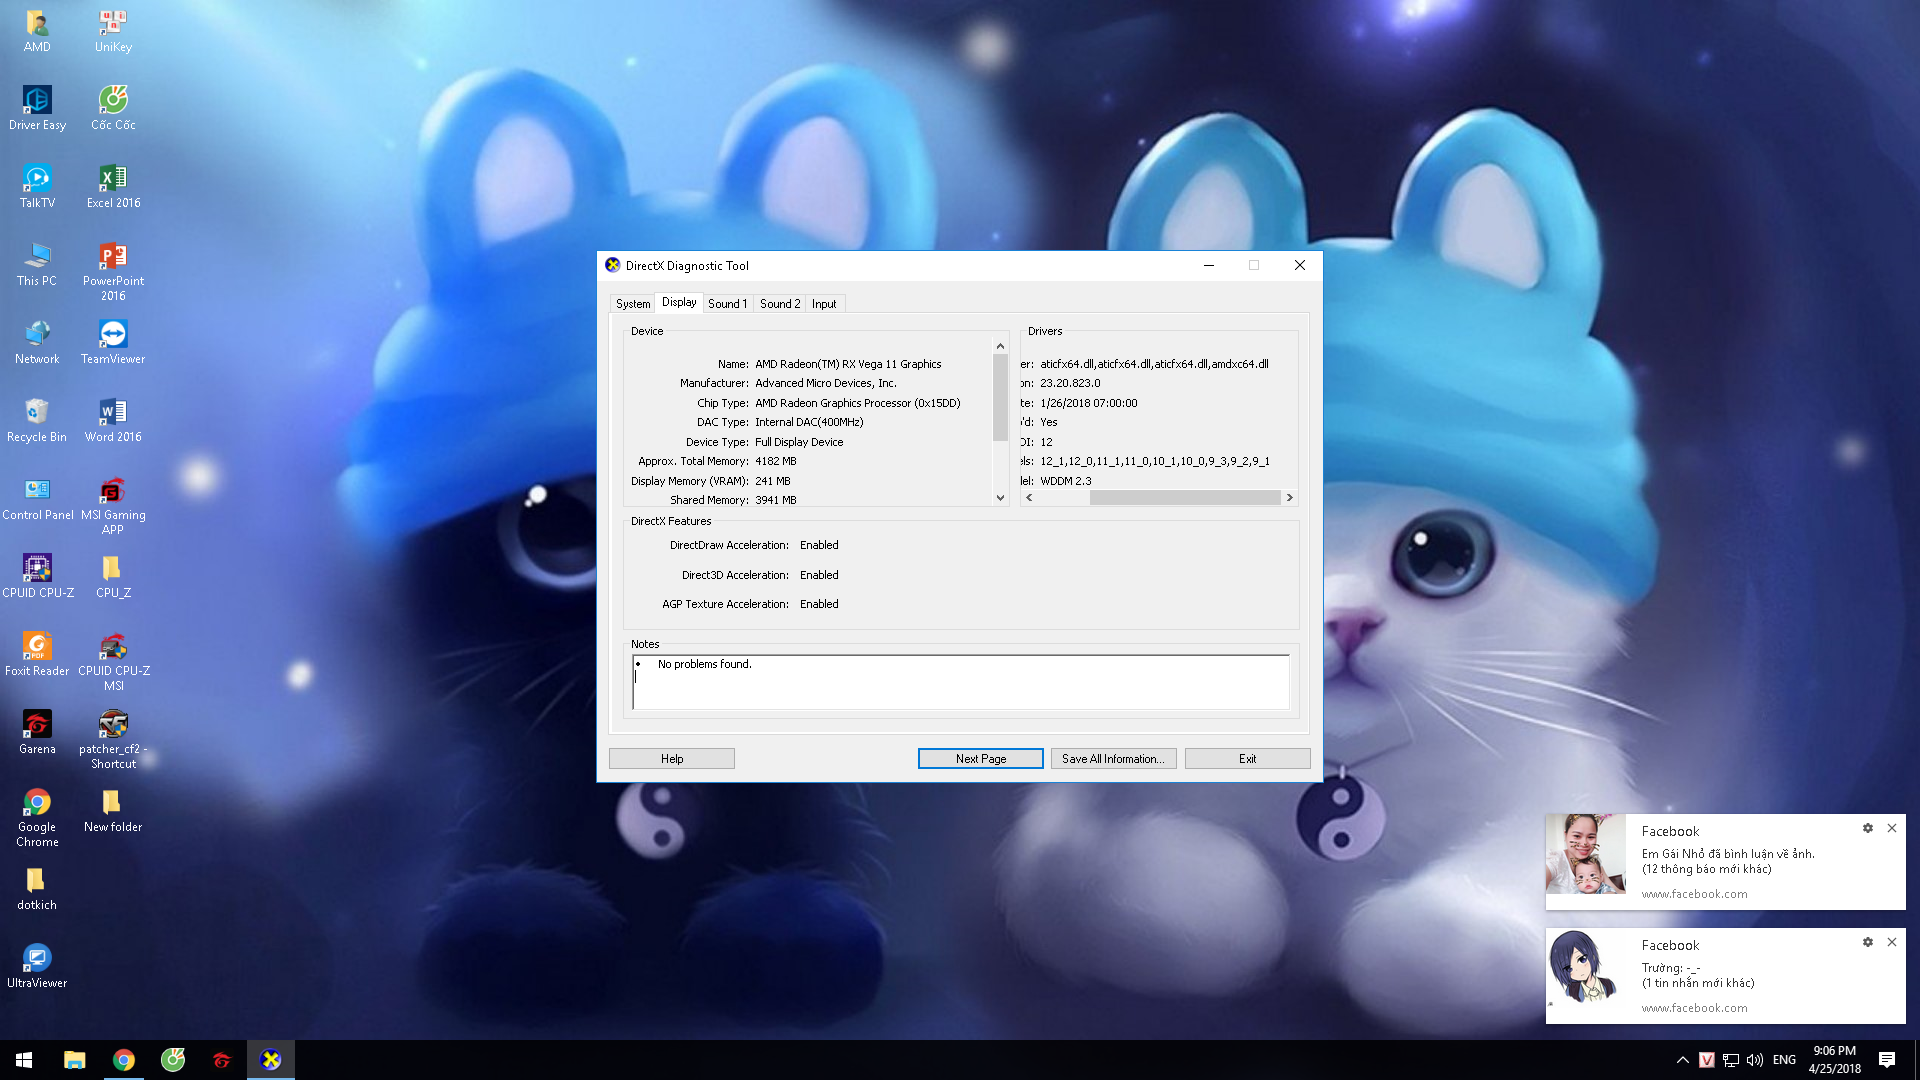Launch Driver Easy from desktop
Image resolution: width=1920 pixels, height=1080 pixels.
(x=37, y=108)
